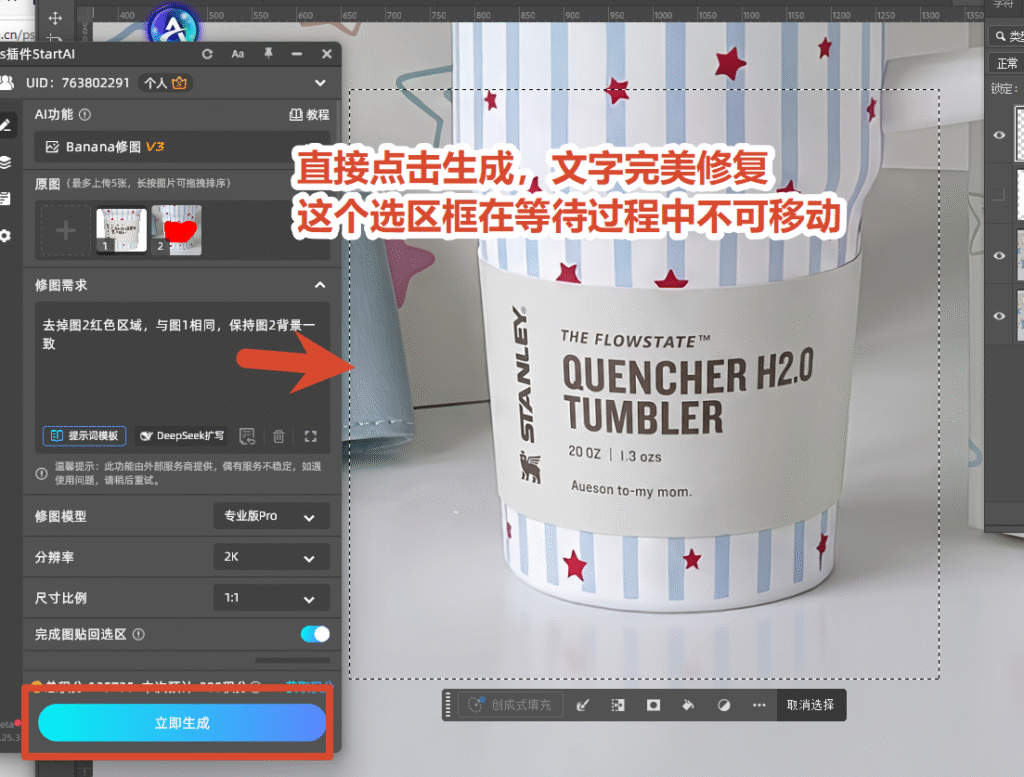Click the contextual taskbar drag handle
This screenshot has height=777, width=1024.
tap(448, 705)
